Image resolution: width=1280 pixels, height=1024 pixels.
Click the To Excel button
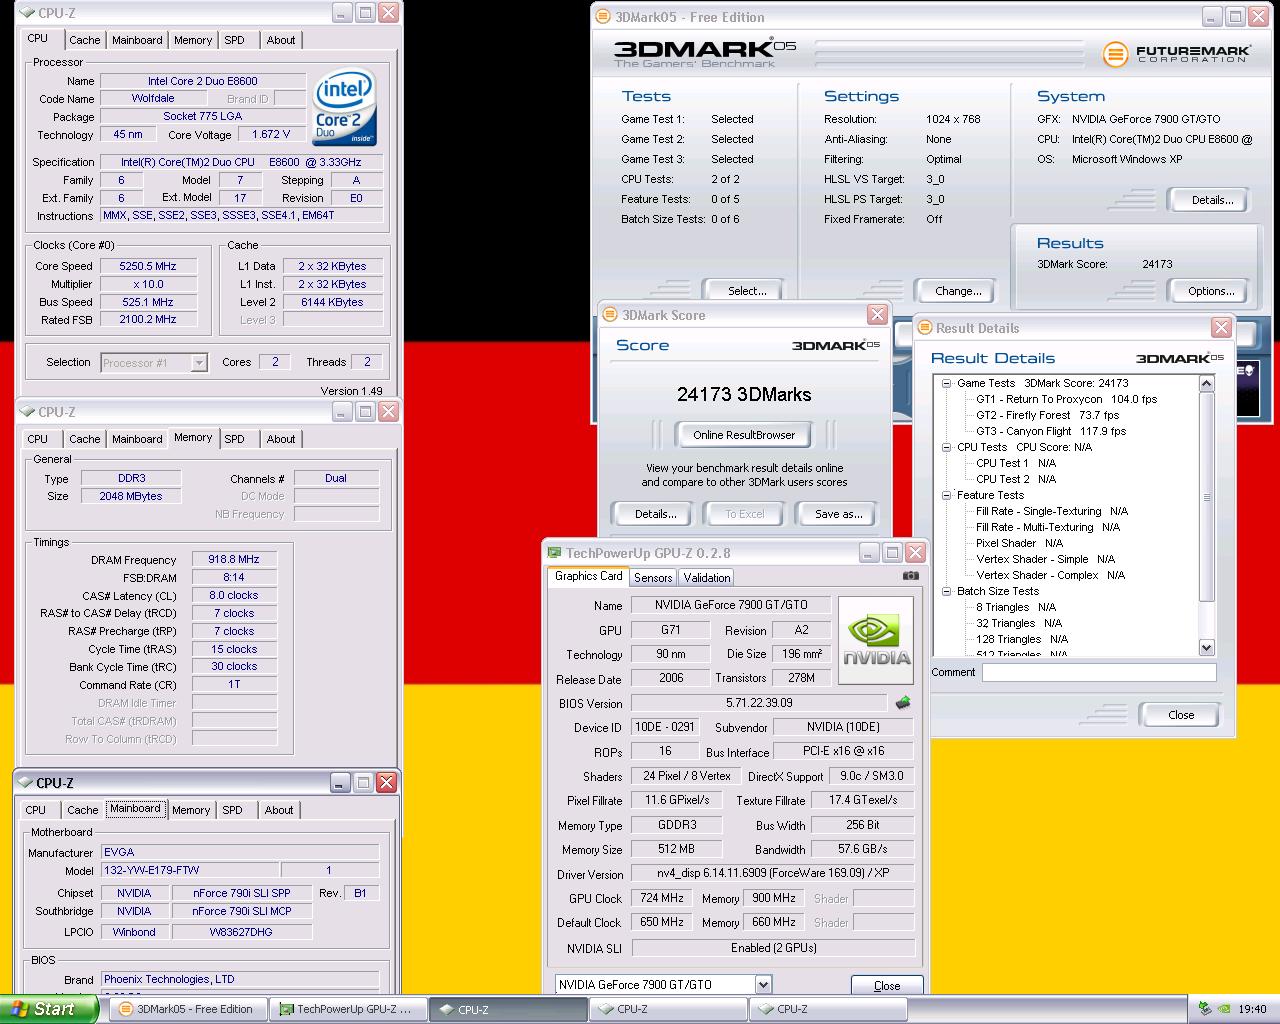[x=745, y=514]
